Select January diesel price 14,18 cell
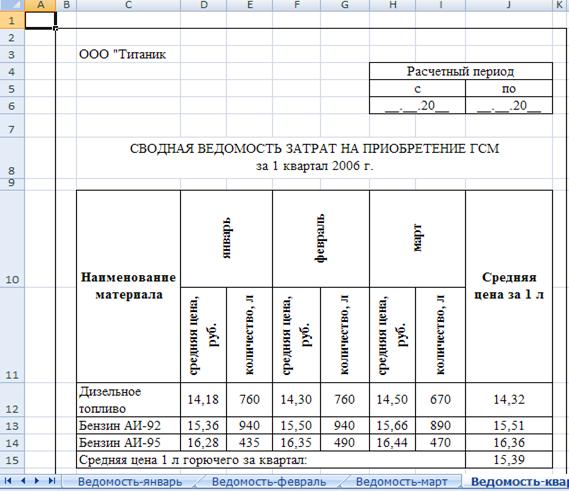 coord(204,400)
